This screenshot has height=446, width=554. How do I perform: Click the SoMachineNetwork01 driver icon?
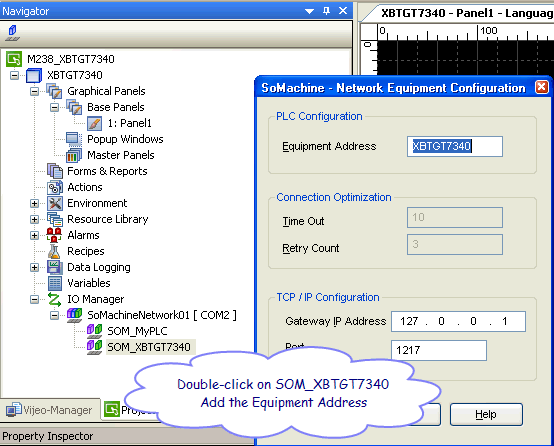(75, 315)
